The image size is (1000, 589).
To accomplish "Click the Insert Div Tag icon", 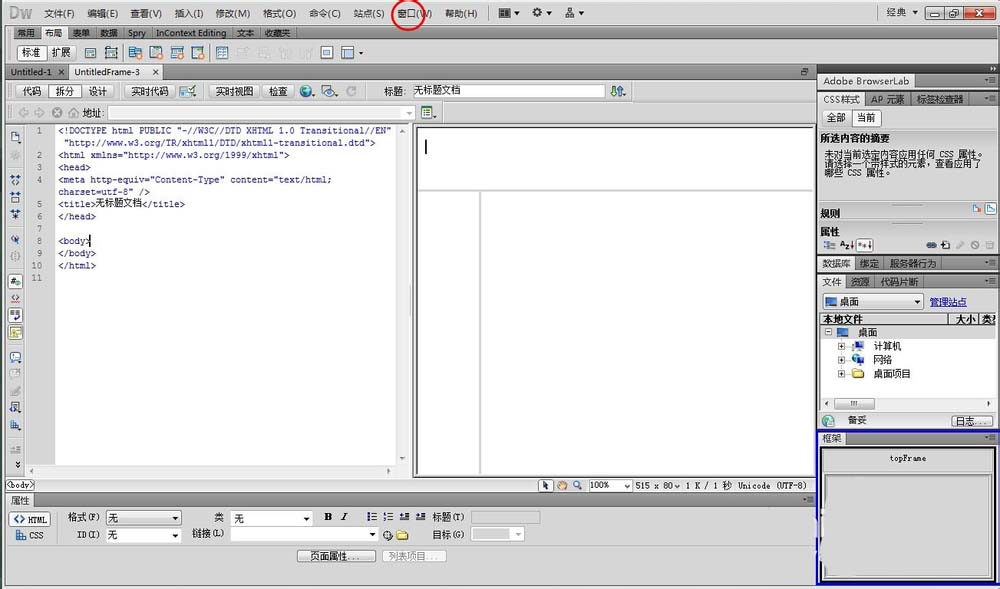I will [91, 53].
